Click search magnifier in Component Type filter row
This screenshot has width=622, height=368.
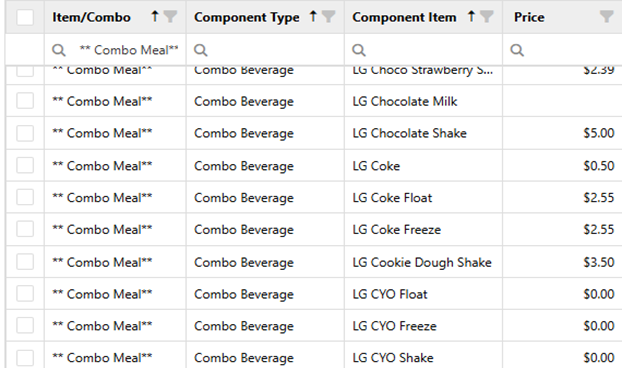pos(201,50)
